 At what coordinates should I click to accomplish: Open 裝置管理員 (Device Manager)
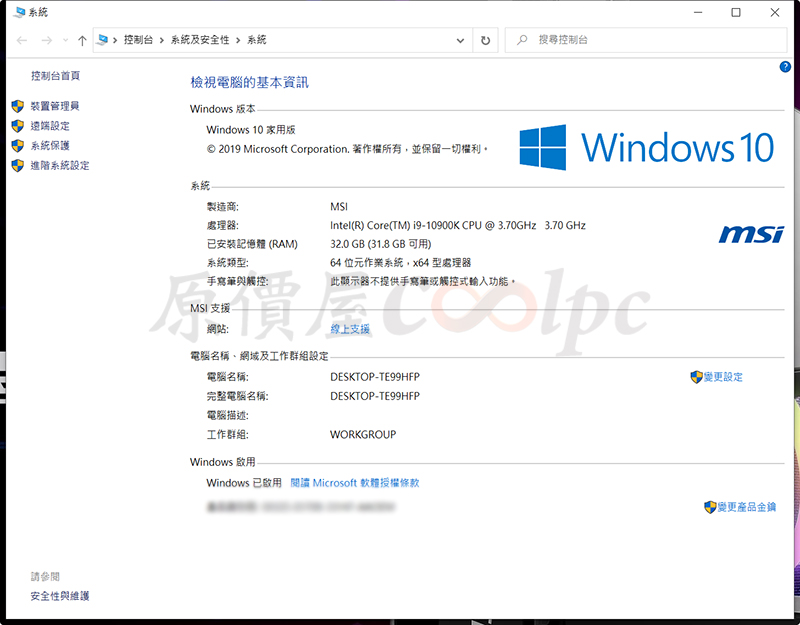(x=55, y=106)
